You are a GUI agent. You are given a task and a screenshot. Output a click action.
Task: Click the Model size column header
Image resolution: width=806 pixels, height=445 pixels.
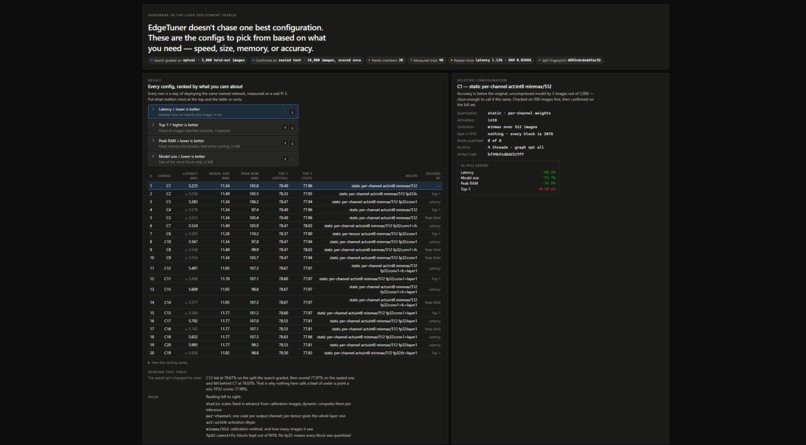pyautogui.click(x=219, y=176)
